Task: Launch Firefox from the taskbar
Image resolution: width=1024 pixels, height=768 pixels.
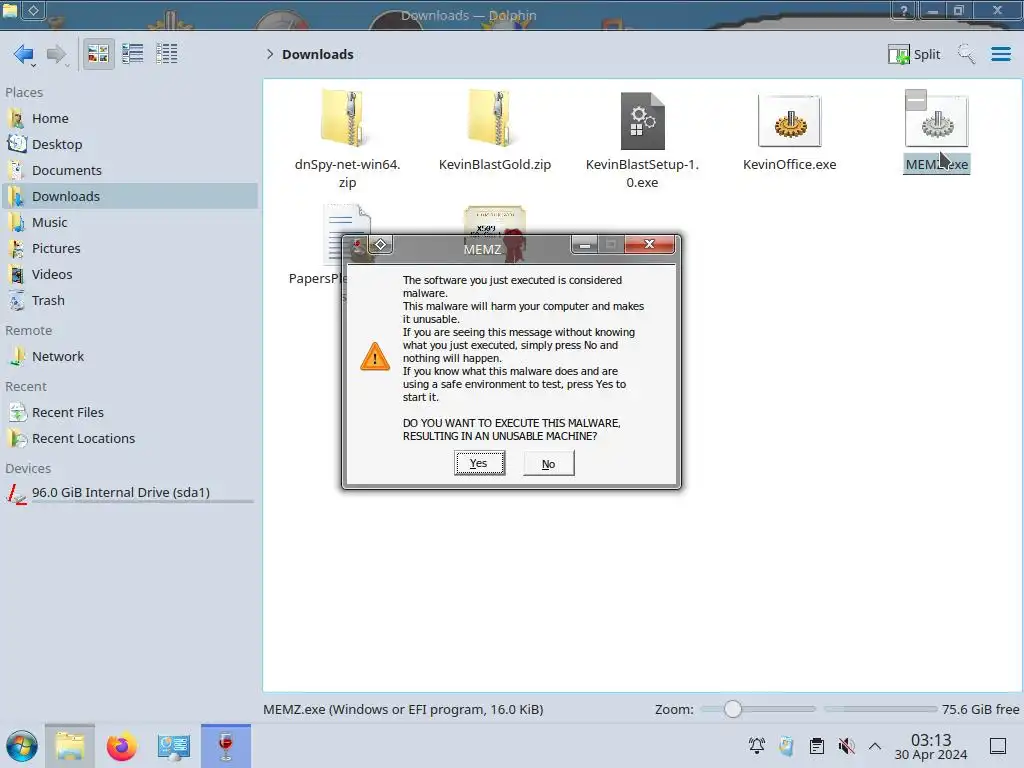Action: tap(121, 746)
